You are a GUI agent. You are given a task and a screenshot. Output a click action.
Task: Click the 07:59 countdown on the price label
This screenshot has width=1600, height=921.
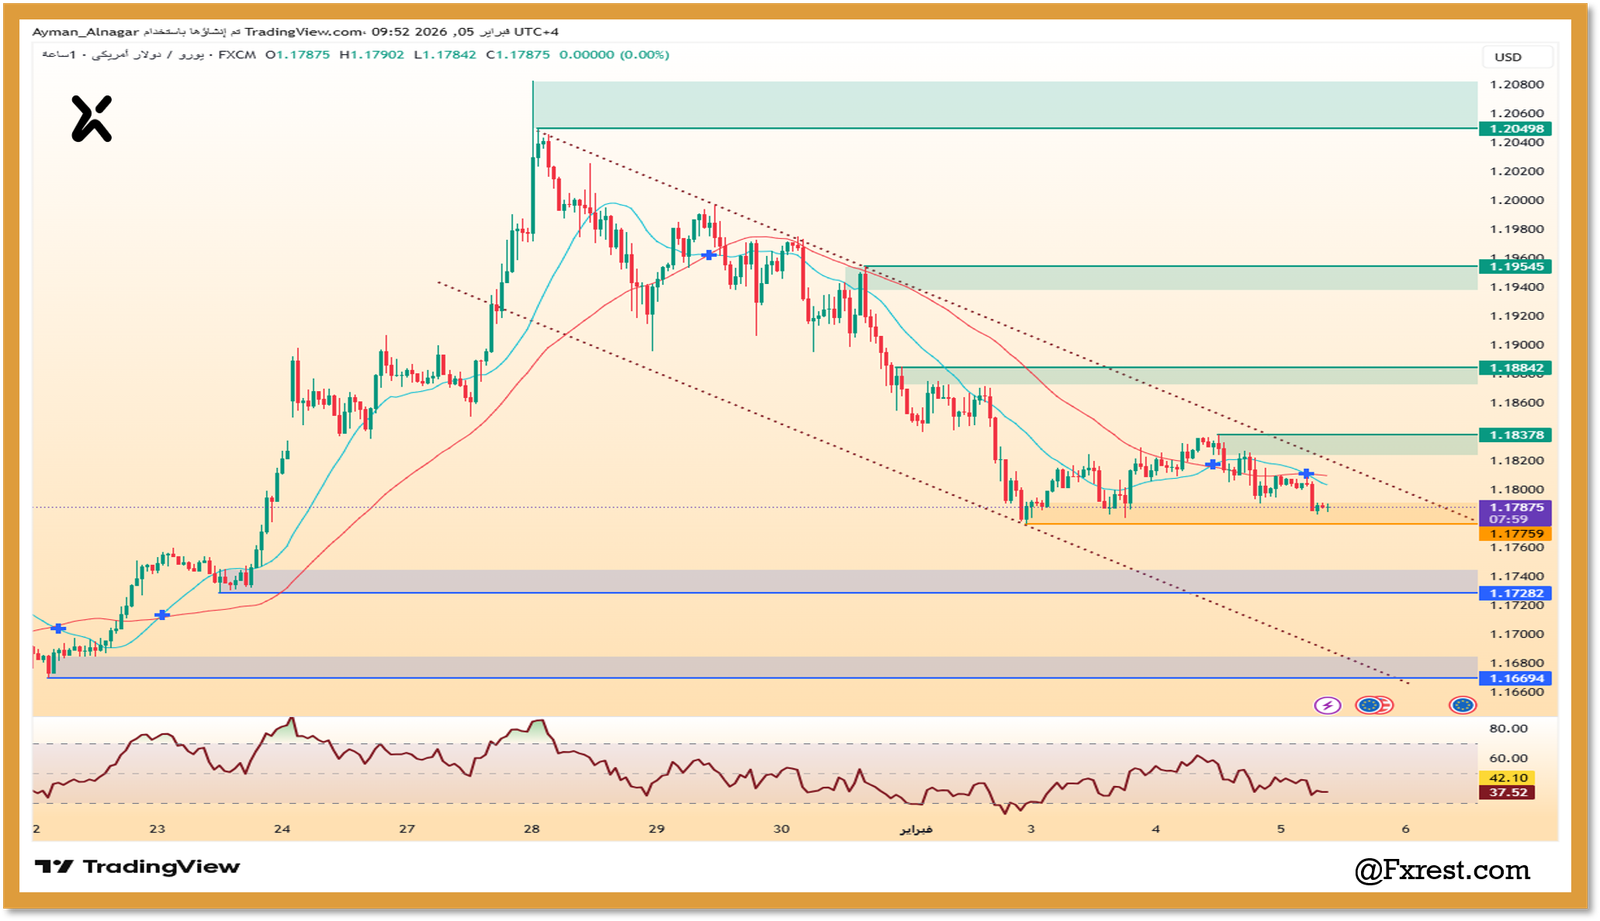1511,520
